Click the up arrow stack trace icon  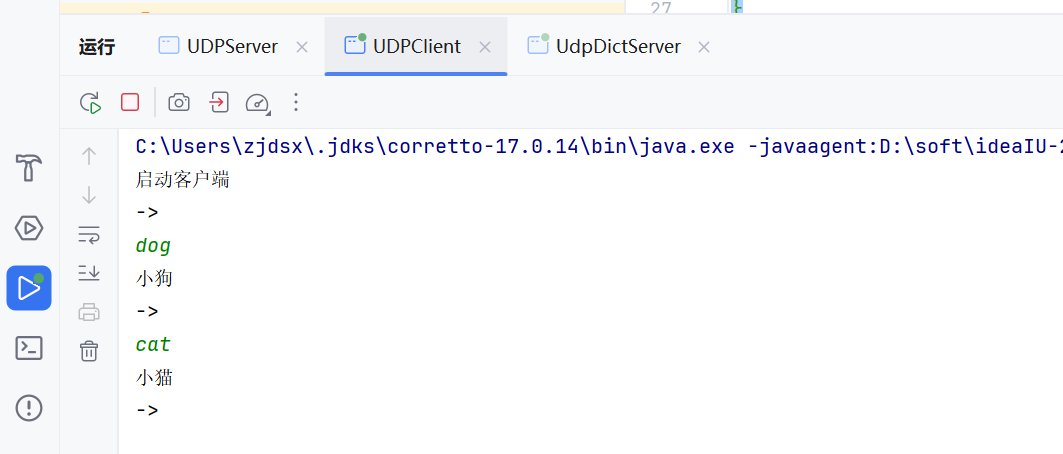89,157
